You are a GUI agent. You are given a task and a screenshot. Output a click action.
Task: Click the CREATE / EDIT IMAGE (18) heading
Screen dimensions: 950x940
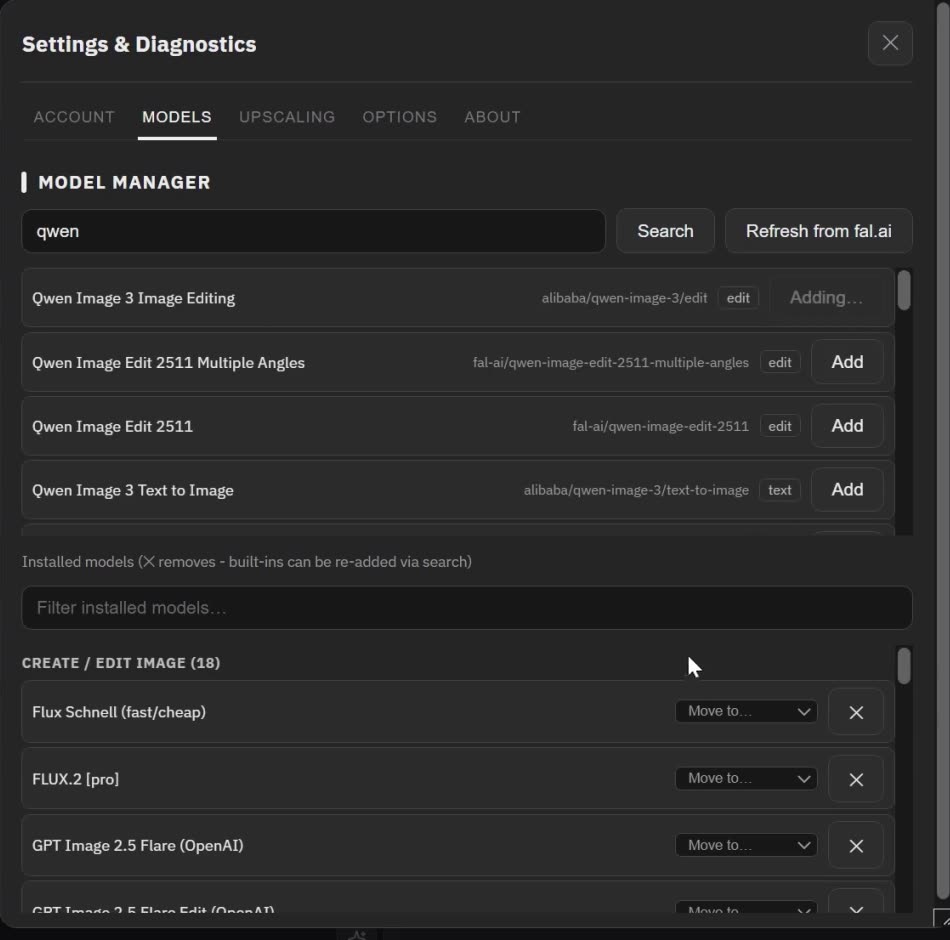click(121, 662)
